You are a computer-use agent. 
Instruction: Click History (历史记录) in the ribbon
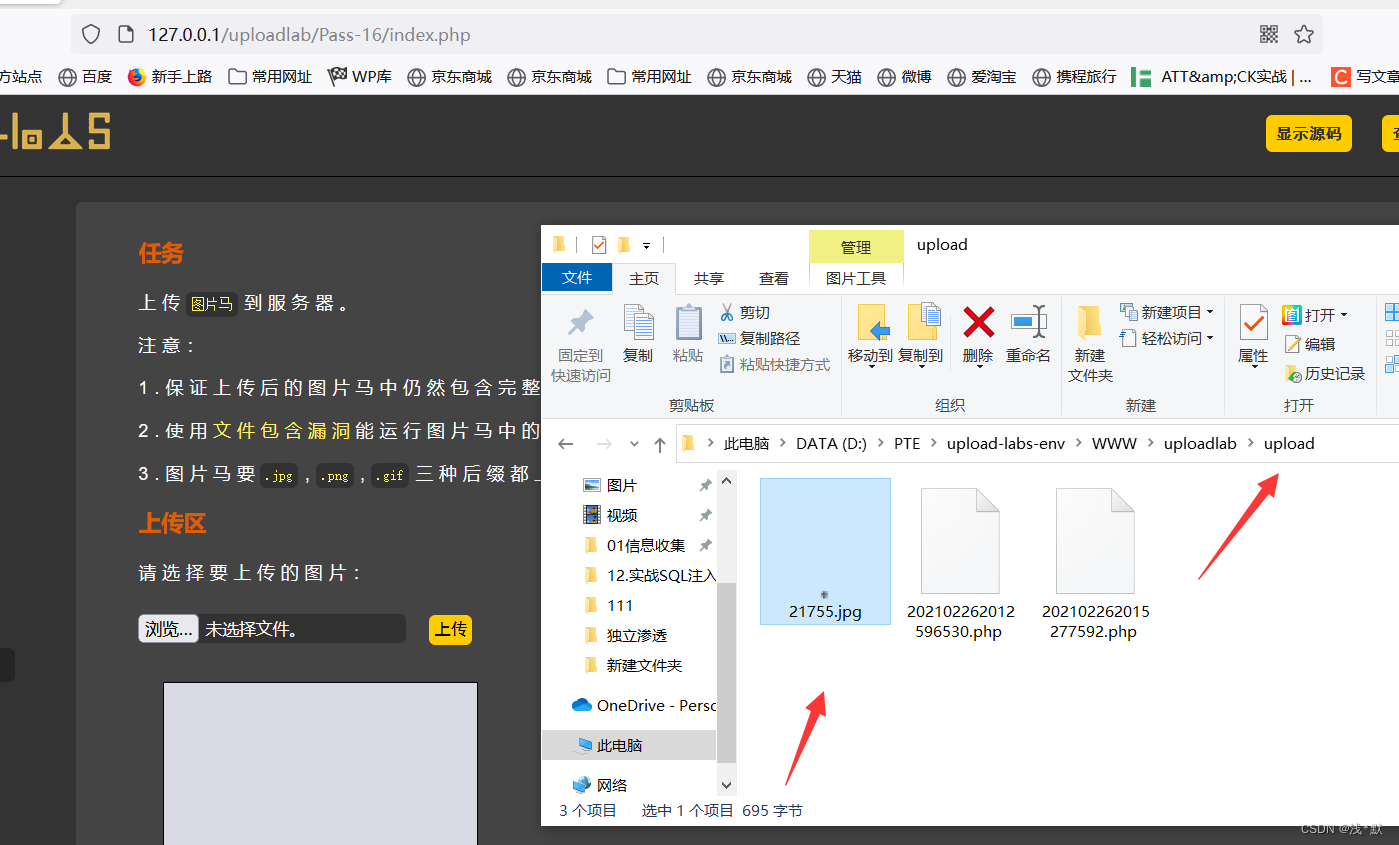pyautogui.click(x=1324, y=373)
